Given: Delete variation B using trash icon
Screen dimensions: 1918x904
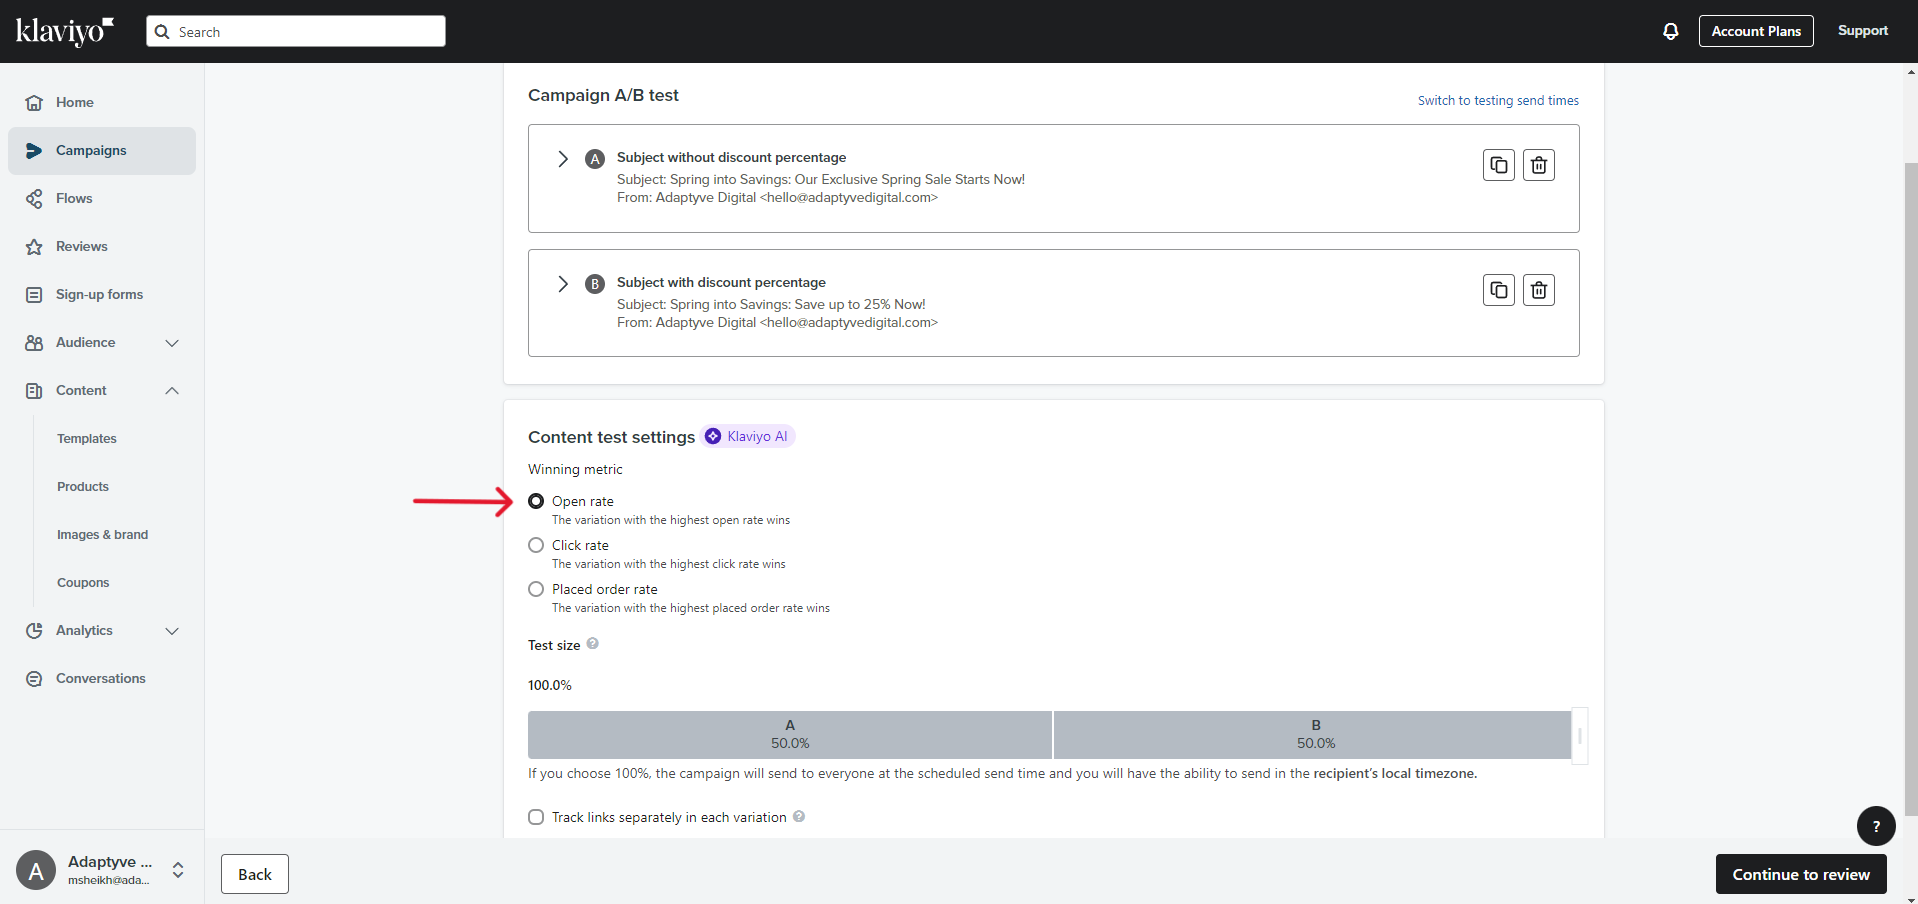Looking at the screenshot, I should 1538,290.
